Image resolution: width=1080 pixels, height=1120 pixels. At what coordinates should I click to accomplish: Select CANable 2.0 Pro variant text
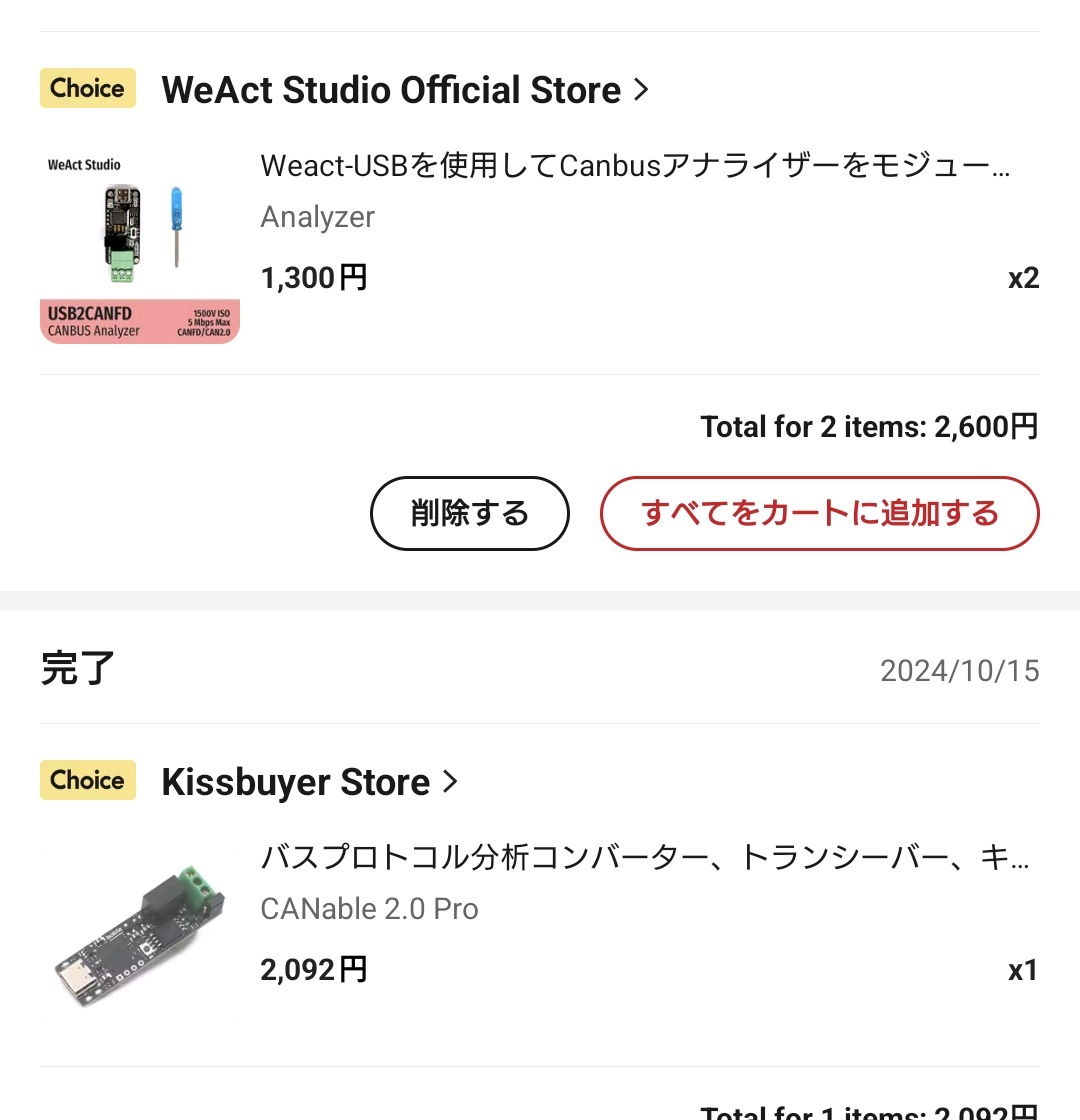(x=369, y=909)
